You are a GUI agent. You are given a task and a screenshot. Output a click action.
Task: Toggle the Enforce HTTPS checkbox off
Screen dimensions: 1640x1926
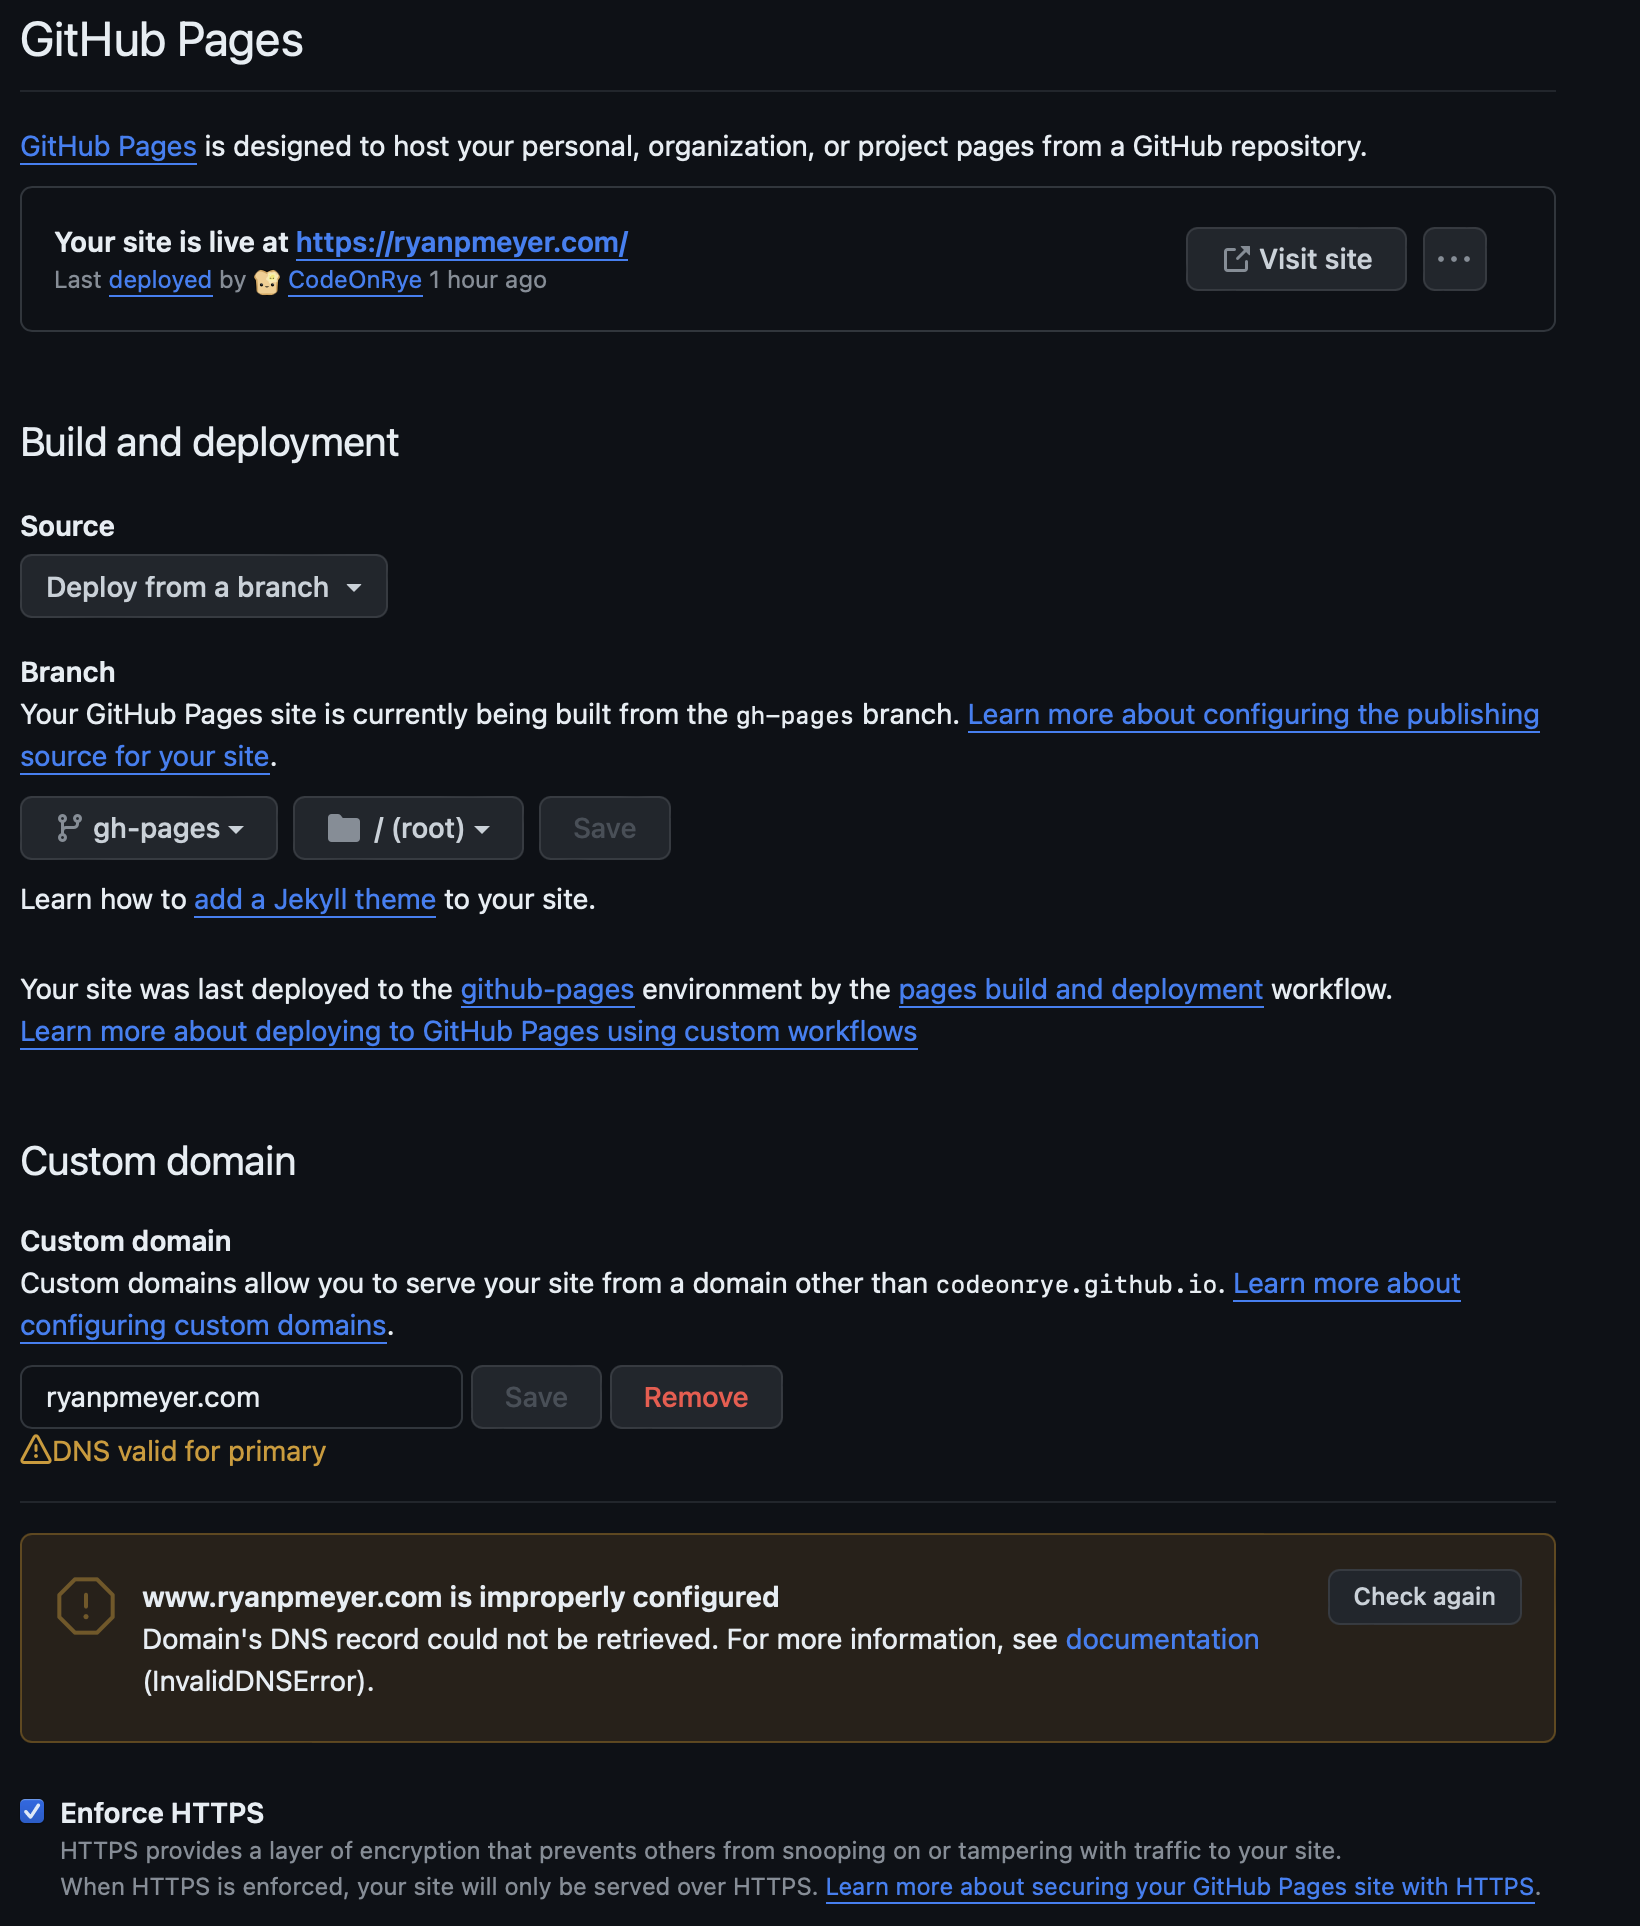[33, 1811]
